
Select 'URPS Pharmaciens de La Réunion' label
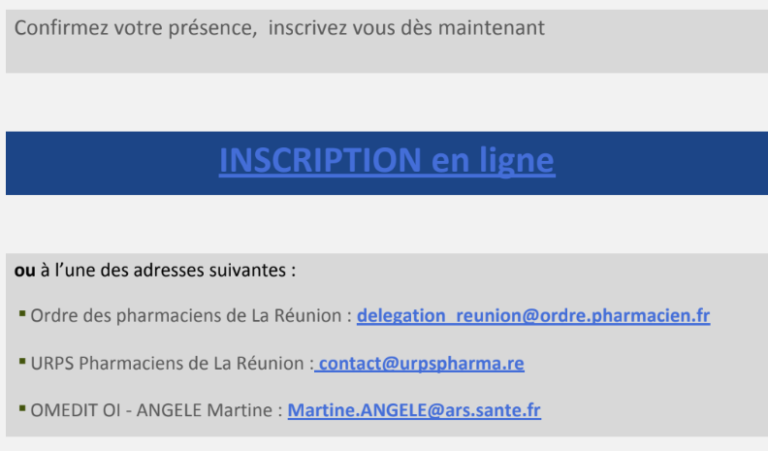(168, 363)
